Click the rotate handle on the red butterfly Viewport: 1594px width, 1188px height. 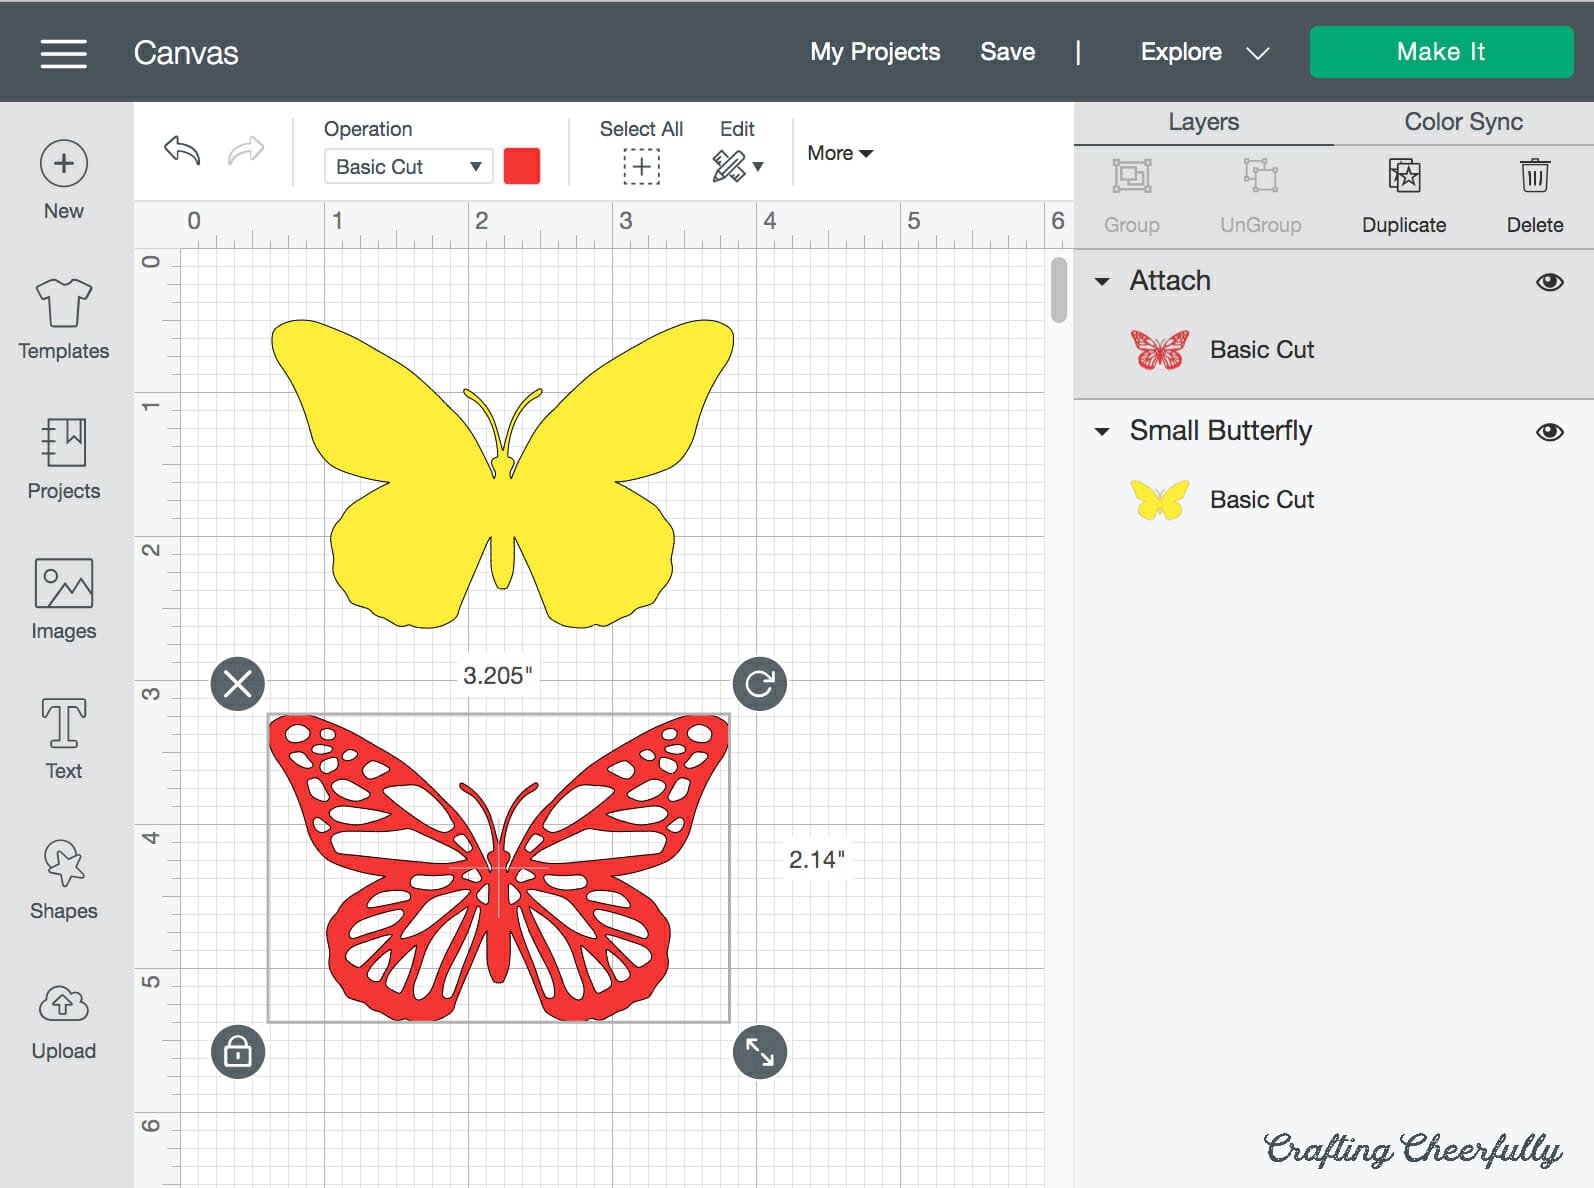click(759, 684)
